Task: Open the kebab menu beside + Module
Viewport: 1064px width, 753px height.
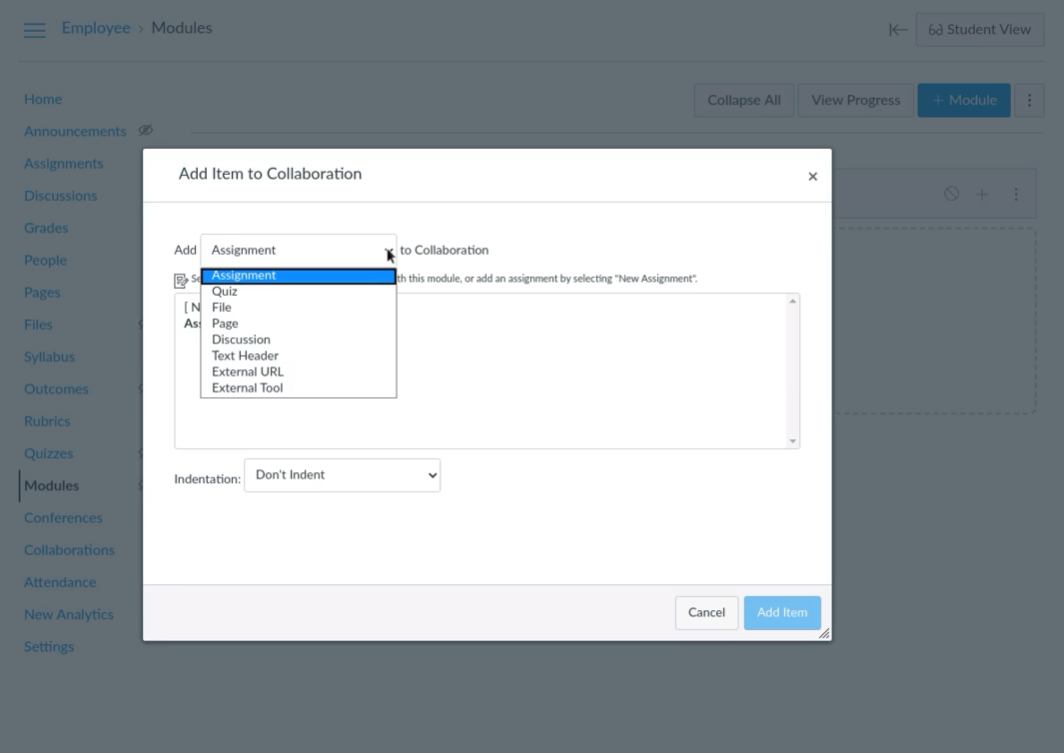Action: coord(1029,100)
